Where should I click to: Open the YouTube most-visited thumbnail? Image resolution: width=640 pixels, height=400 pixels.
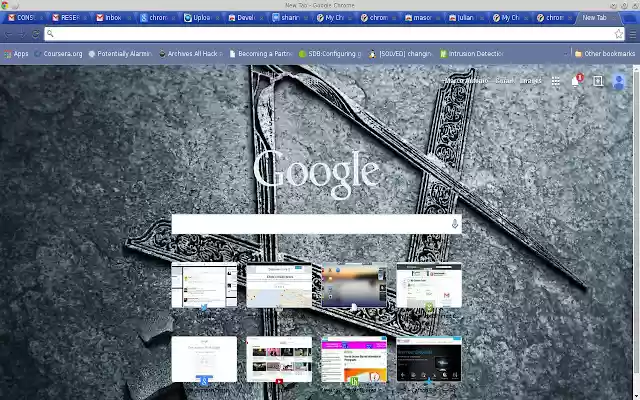click(x=279, y=359)
